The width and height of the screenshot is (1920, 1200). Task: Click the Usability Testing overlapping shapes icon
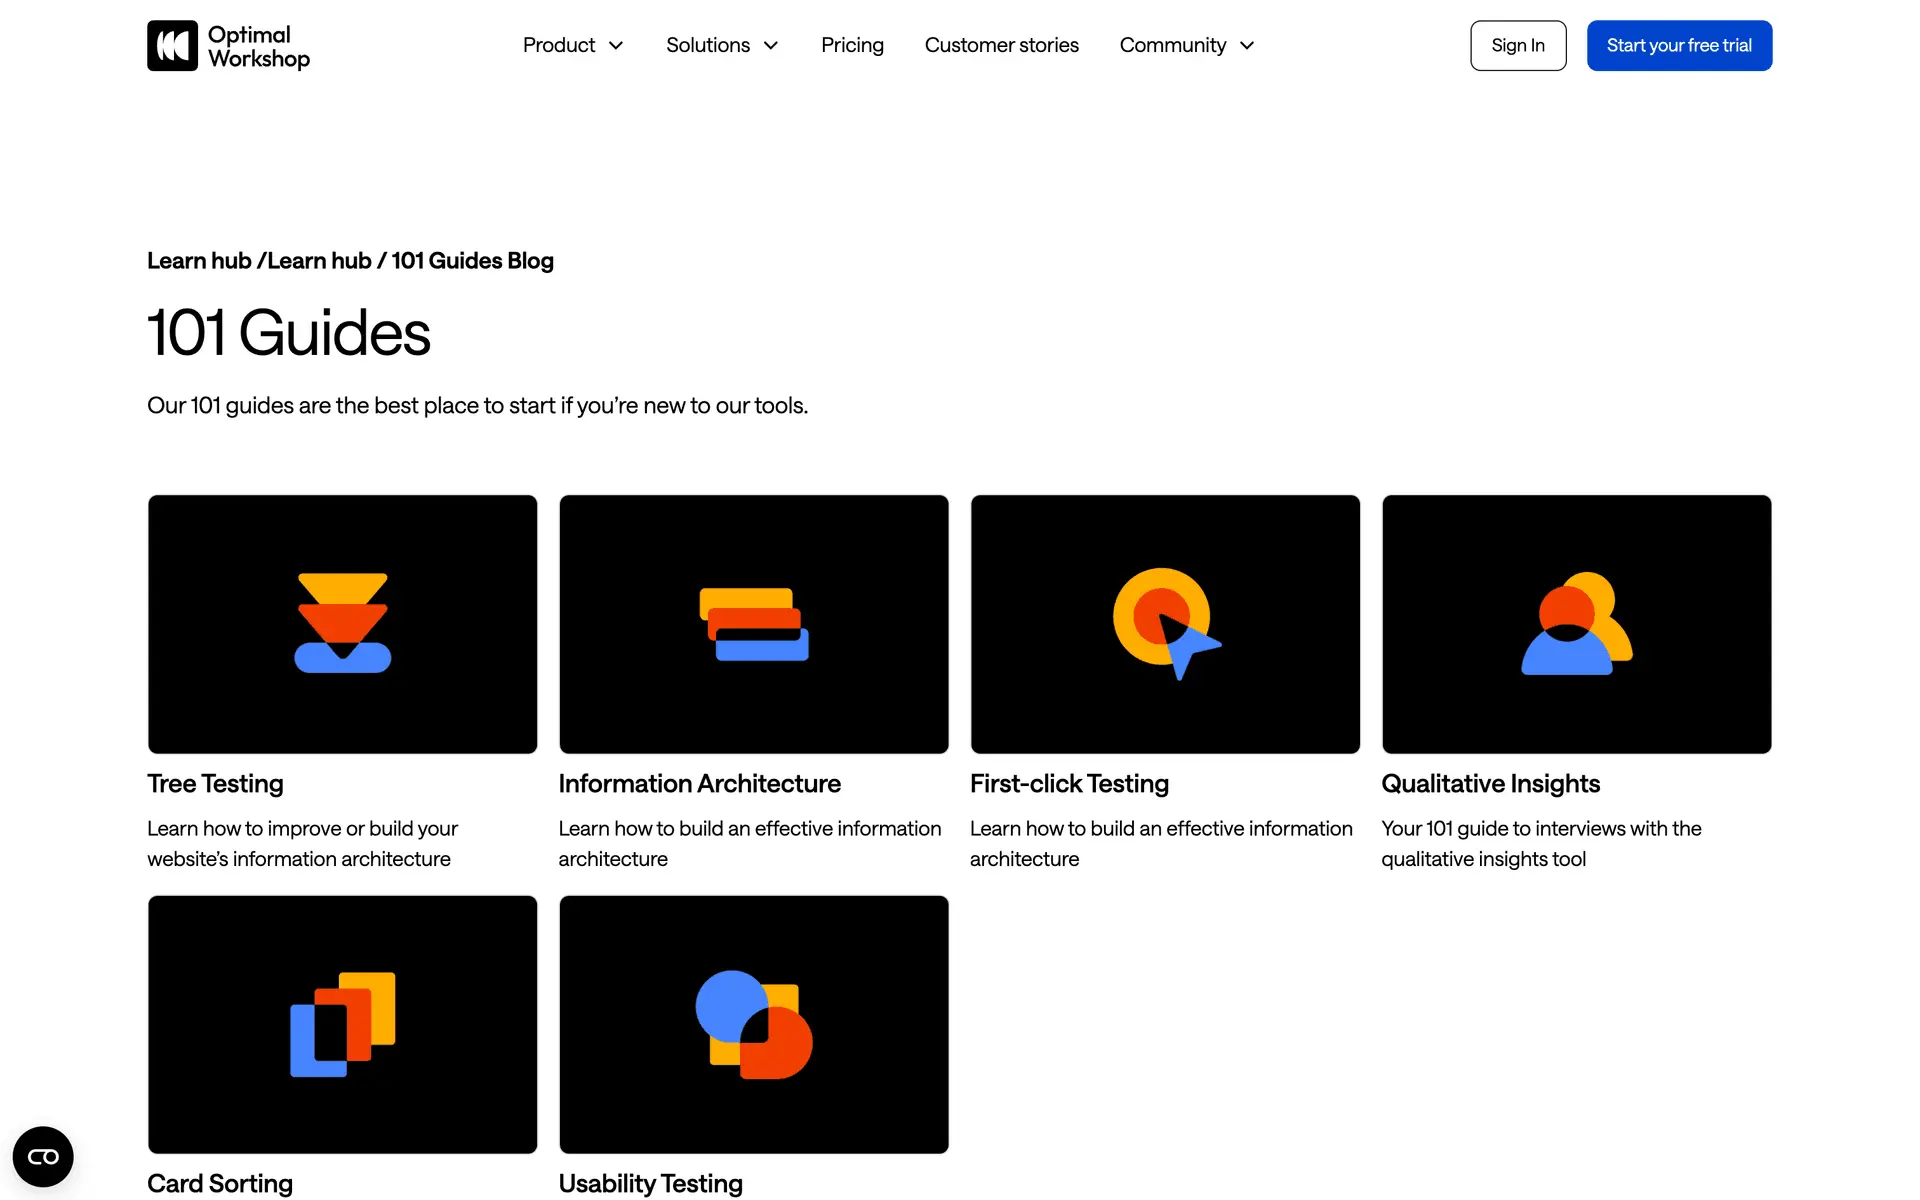click(x=754, y=1024)
